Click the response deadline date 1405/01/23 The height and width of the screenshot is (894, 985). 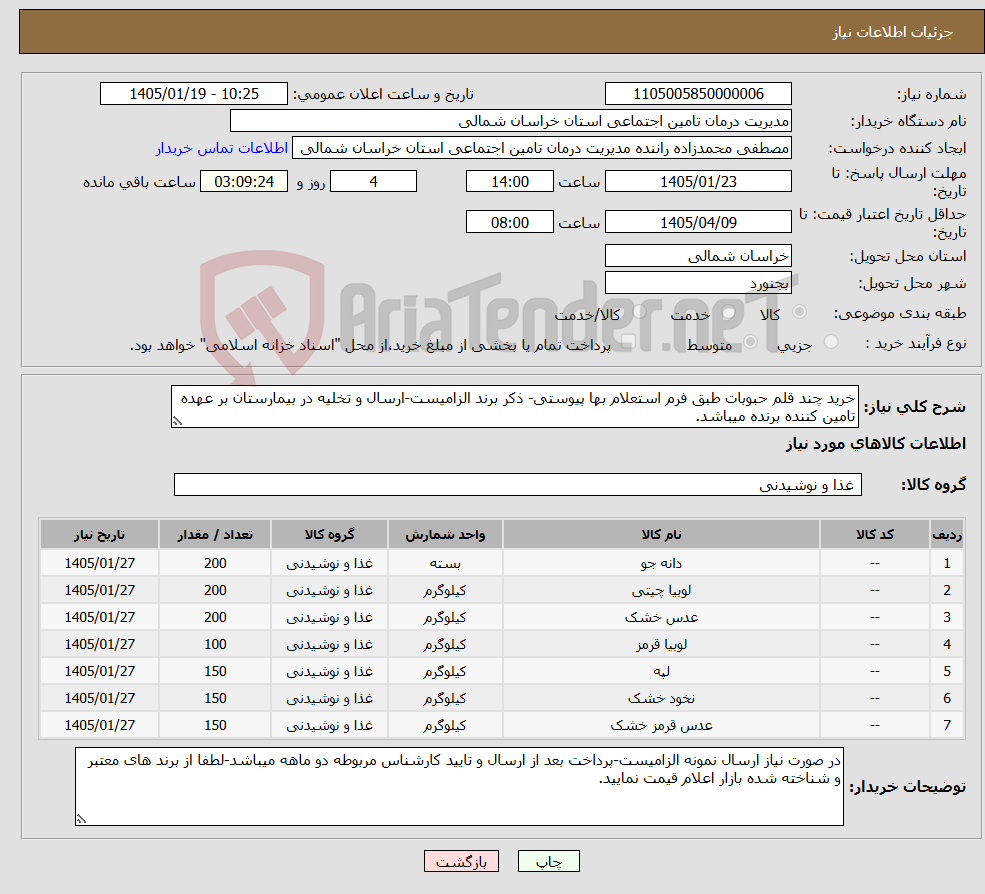(x=698, y=182)
